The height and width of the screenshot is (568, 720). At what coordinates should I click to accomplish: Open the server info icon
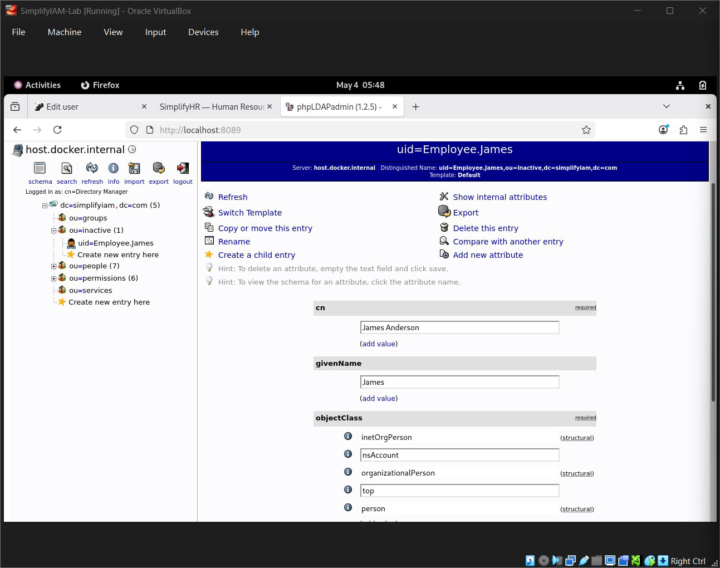(x=113, y=168)
